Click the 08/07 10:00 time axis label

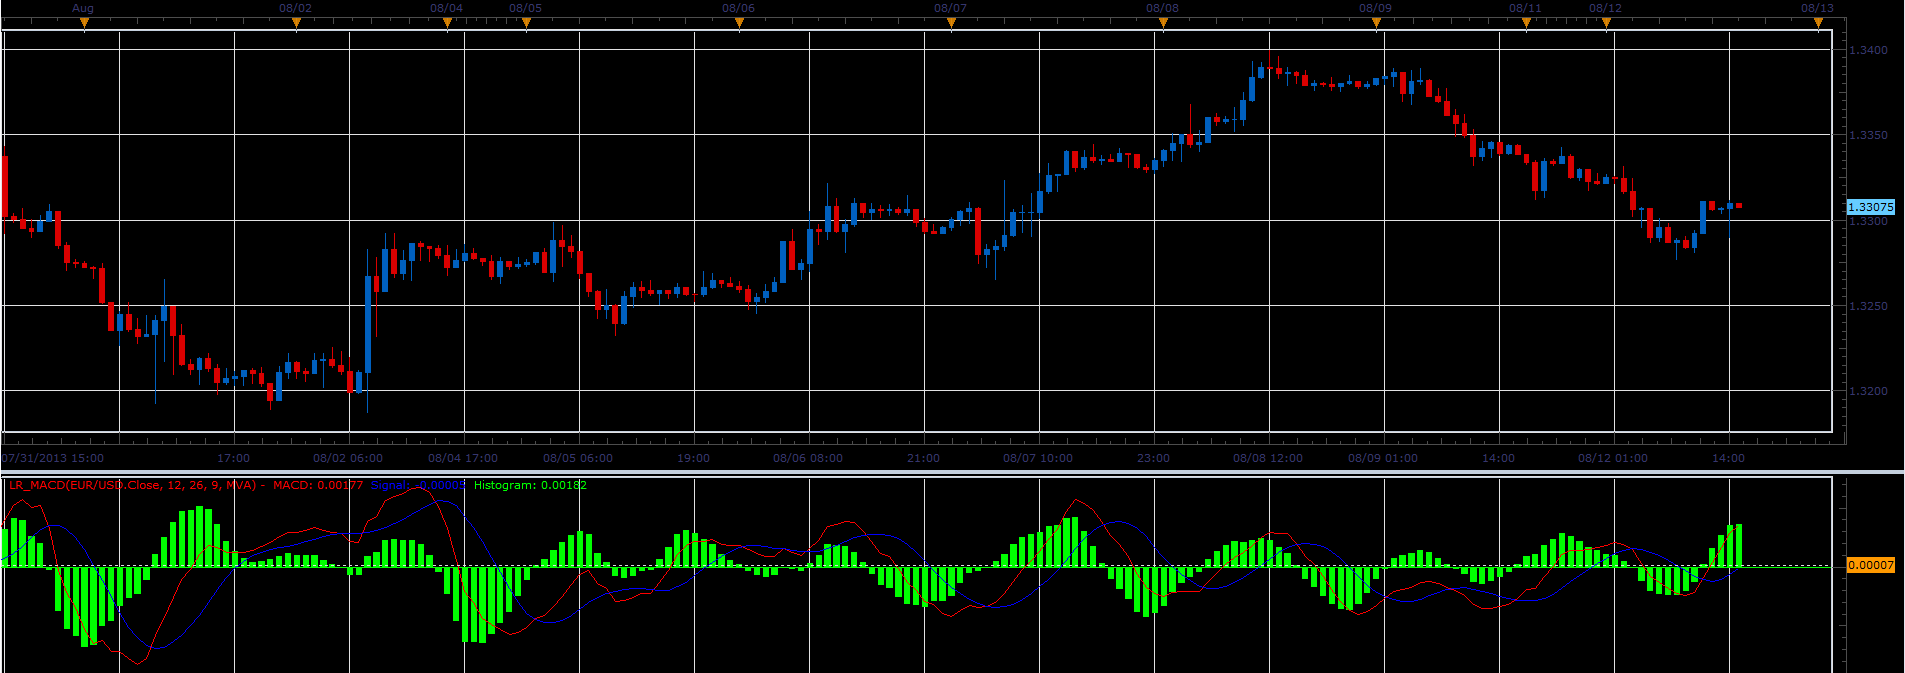1038,458
